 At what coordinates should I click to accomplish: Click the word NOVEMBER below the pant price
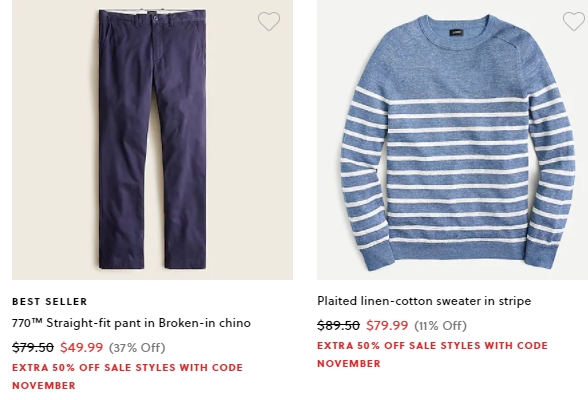coord(44,386)
